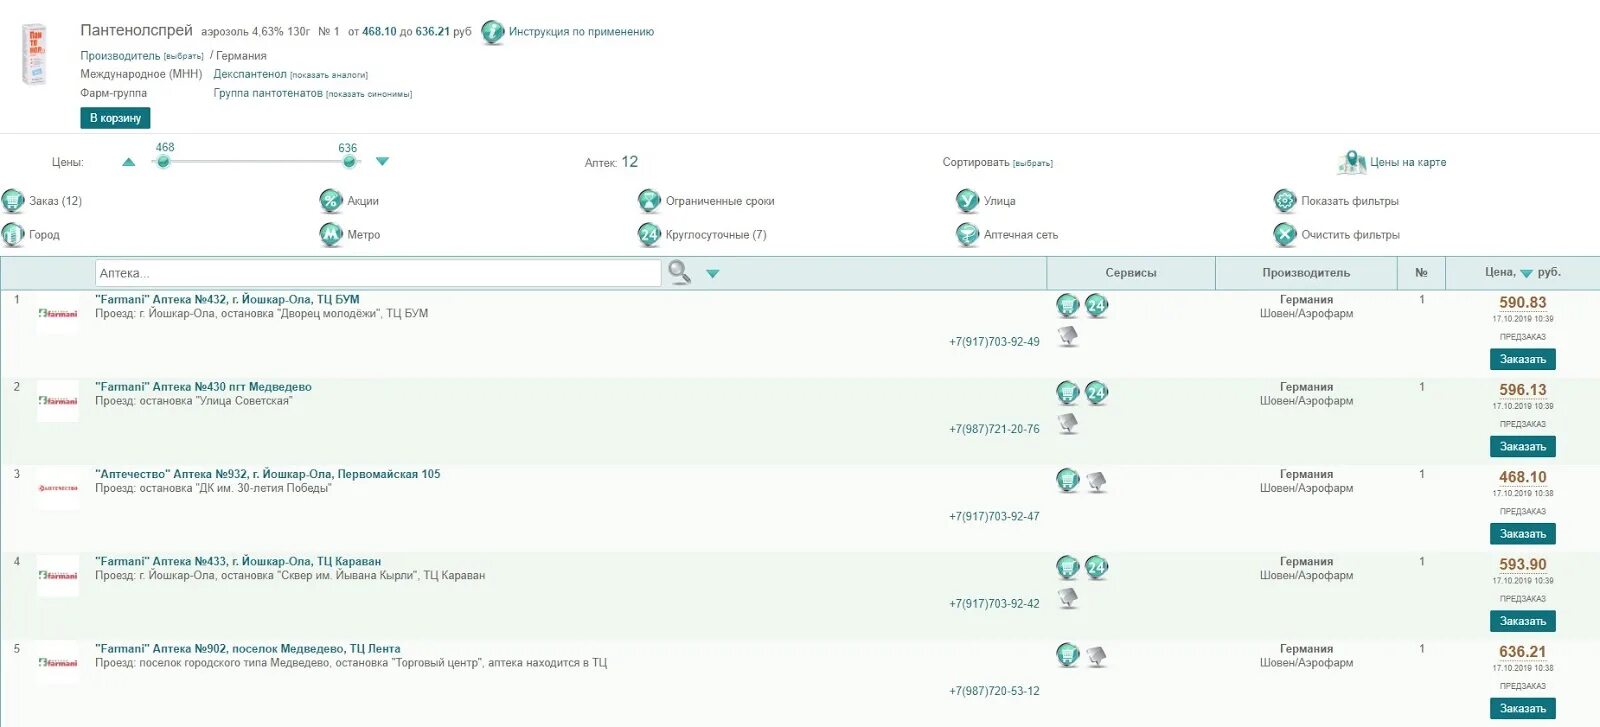Click 24-hour icon for Аптека №432
Image resolution: width=1600 pixels, height=727 pixels.
point(1097,306)
